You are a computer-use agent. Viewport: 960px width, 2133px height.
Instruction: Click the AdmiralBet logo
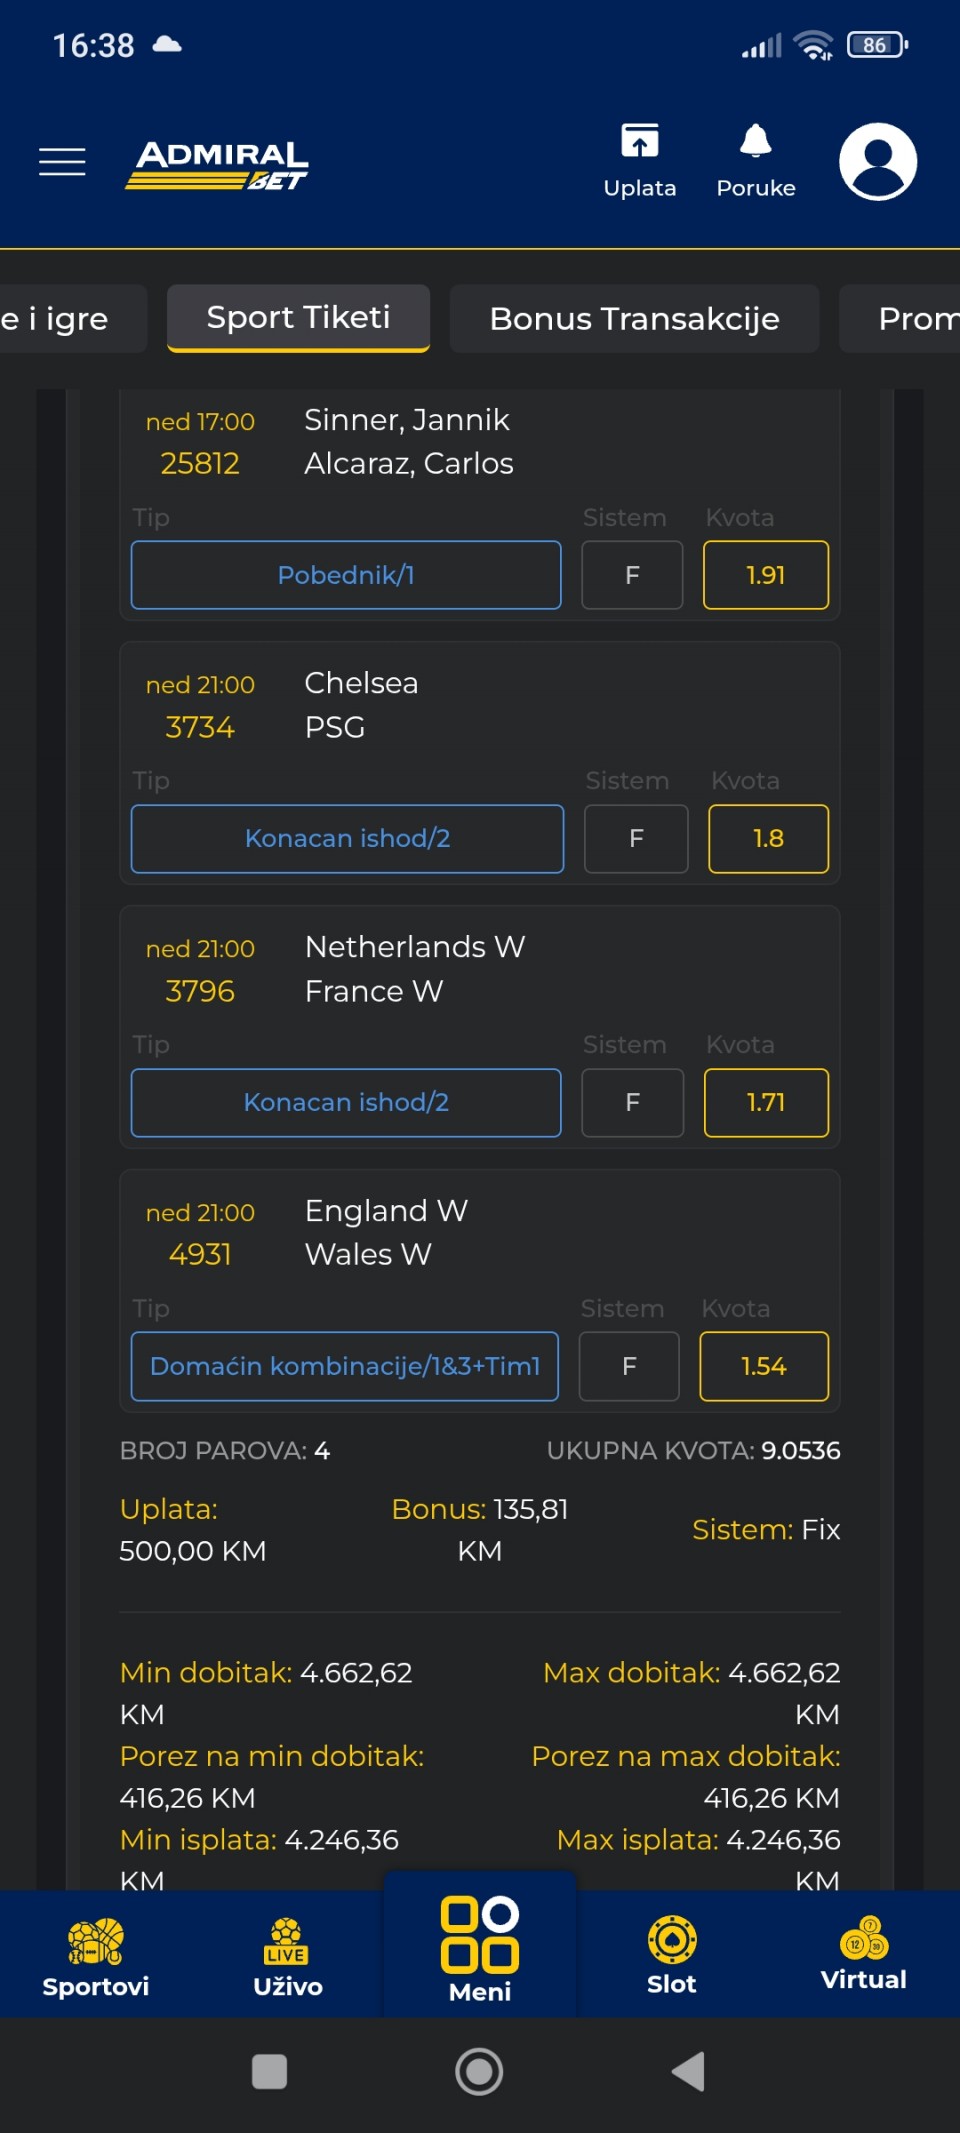pyautogui.click(x=217, y=164)
